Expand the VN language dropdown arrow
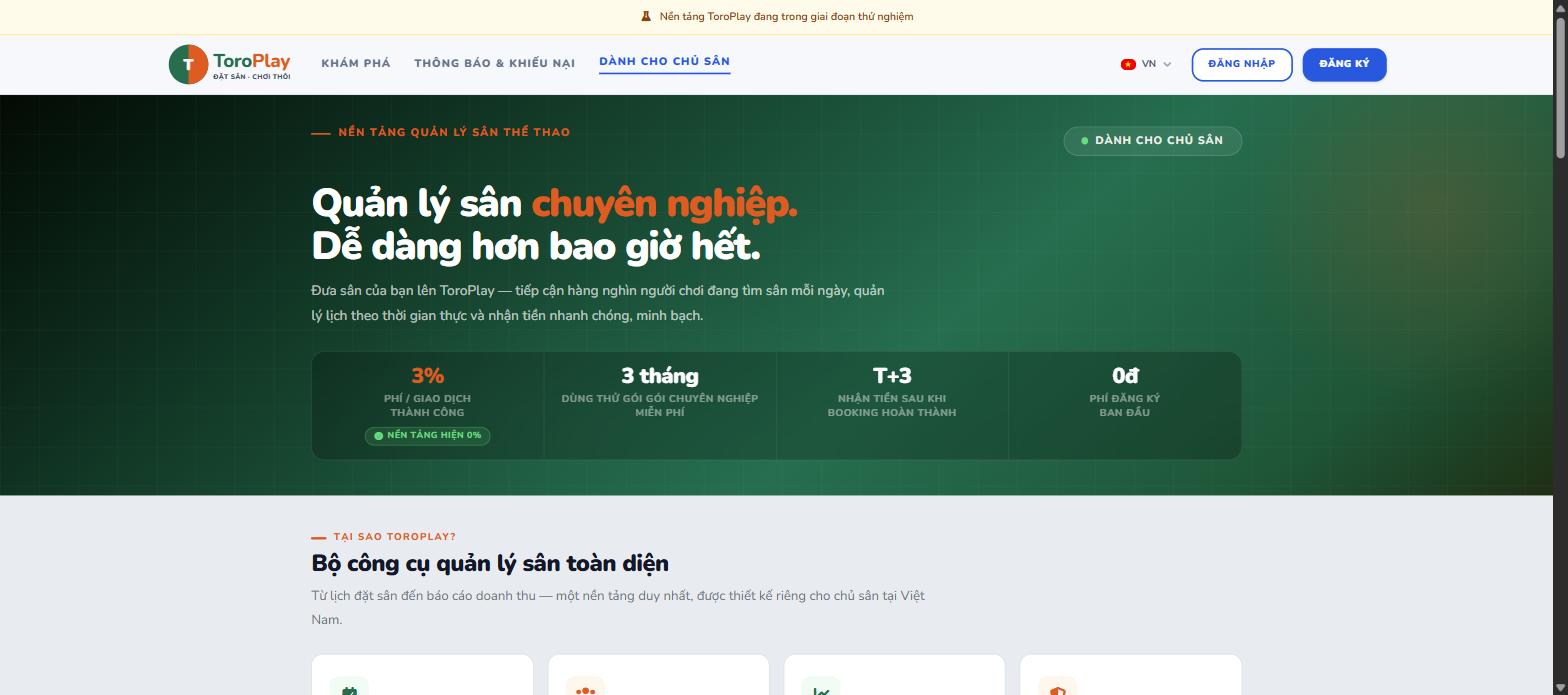This screenshot has height=695, width=1568. 1167,64
